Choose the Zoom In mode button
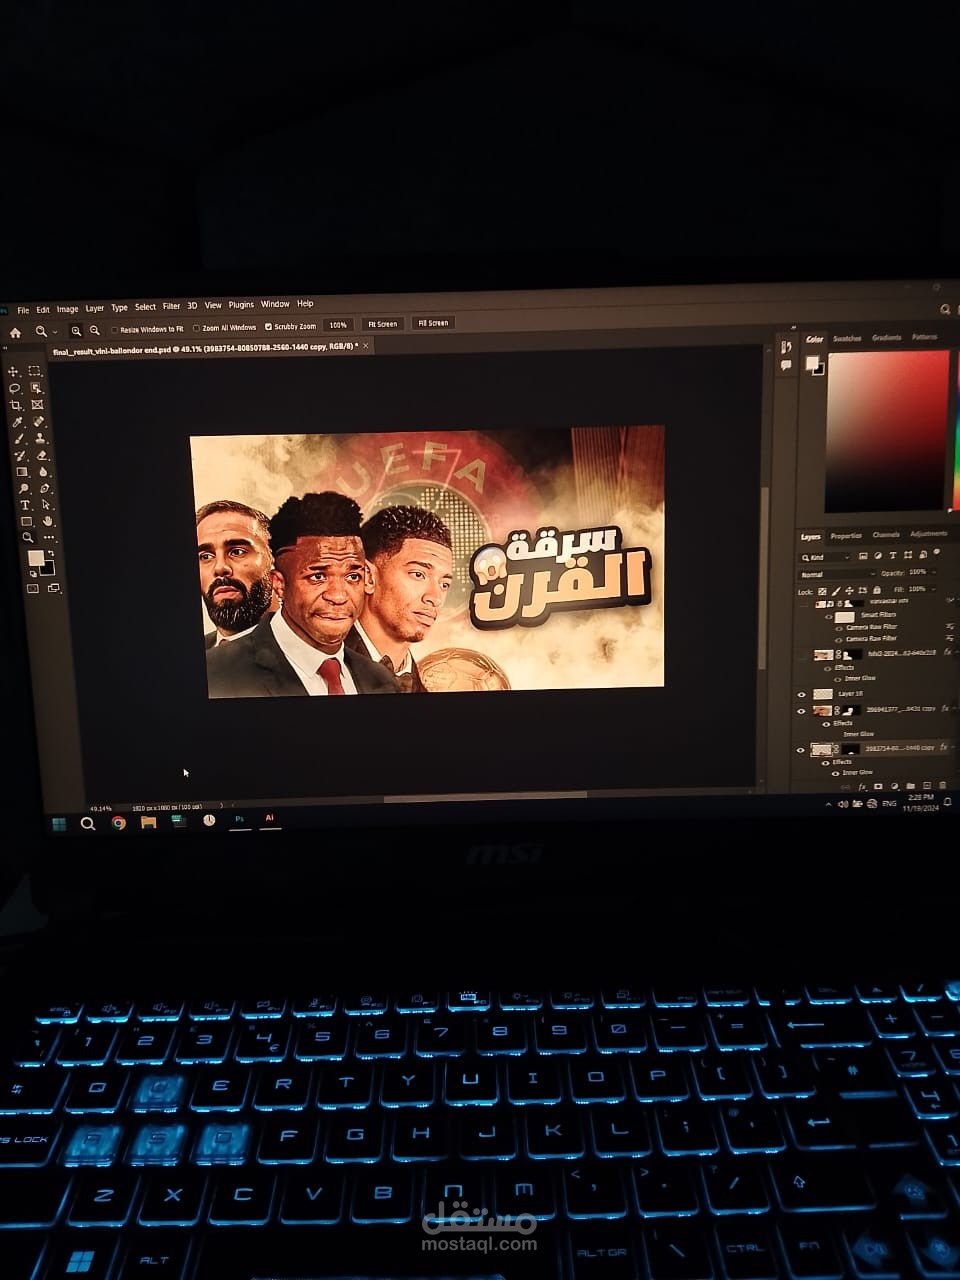 pyautogui.click(x=76, y=331)
